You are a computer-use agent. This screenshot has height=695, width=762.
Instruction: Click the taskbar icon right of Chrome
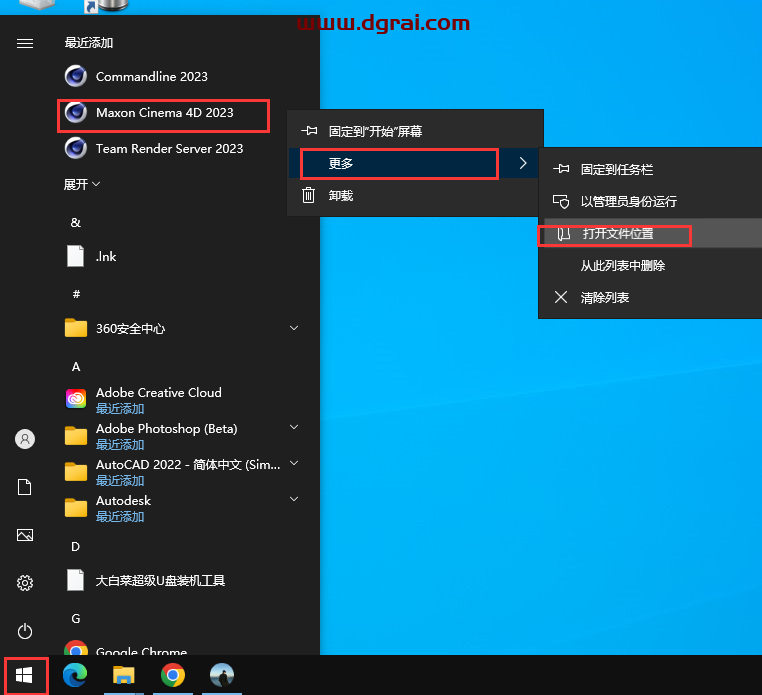point(222,675)
